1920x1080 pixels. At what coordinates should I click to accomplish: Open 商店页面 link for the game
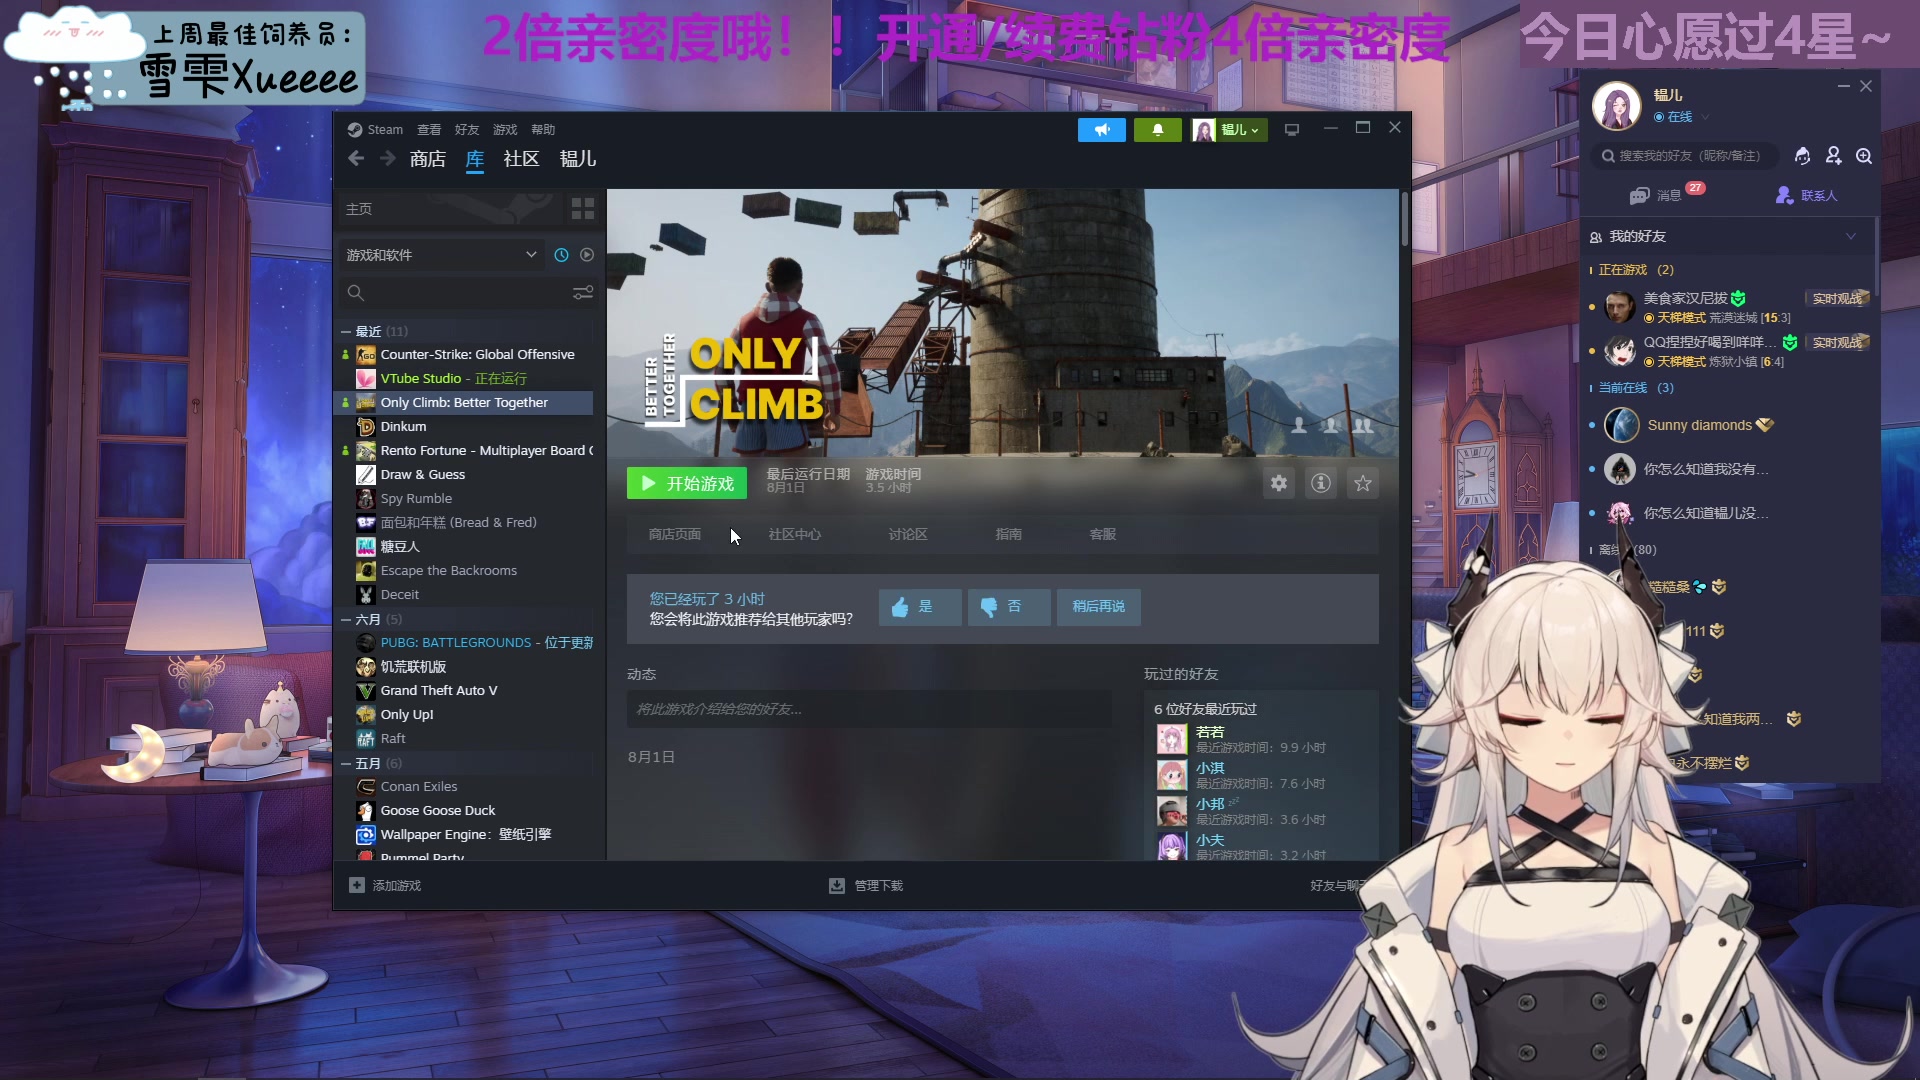click(675, 535)
